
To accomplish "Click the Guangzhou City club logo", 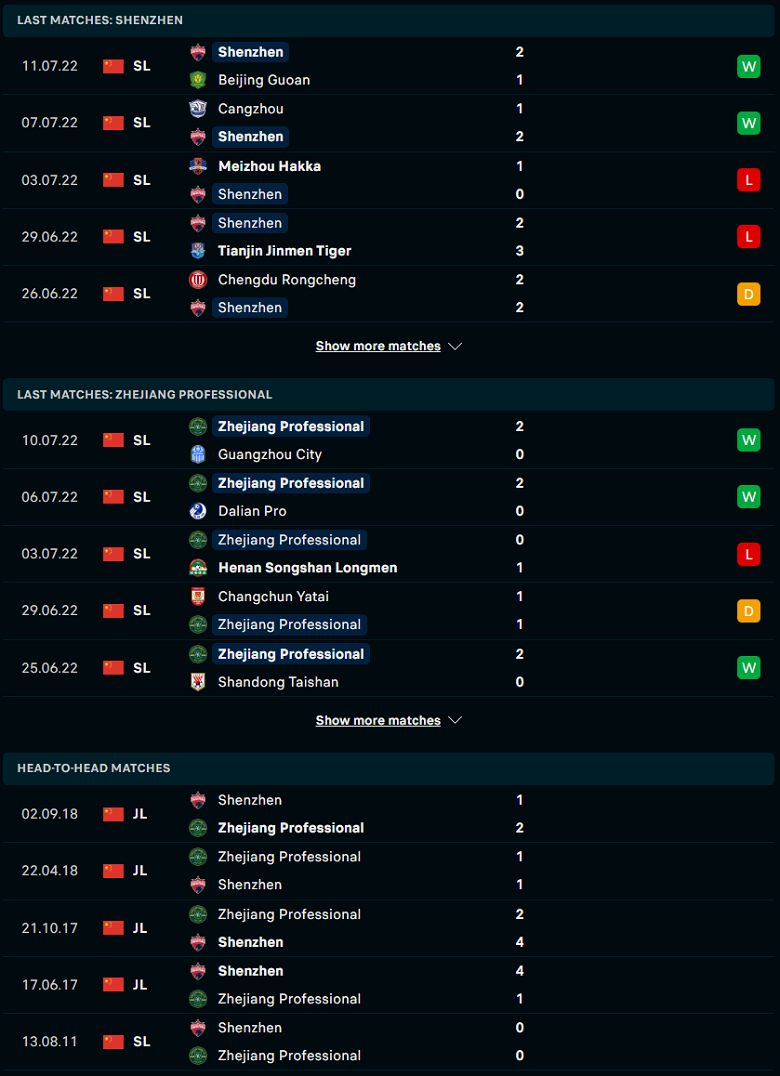I will [198, 455].
